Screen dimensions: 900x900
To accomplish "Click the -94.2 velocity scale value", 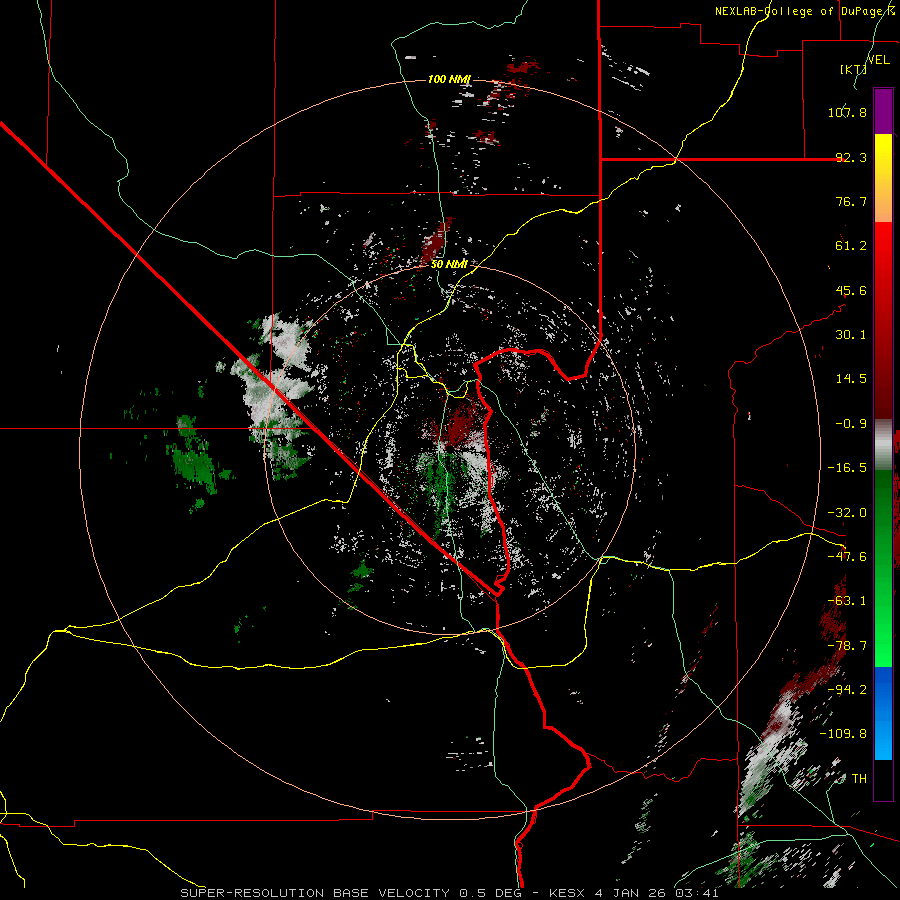I will pos(847,690).
